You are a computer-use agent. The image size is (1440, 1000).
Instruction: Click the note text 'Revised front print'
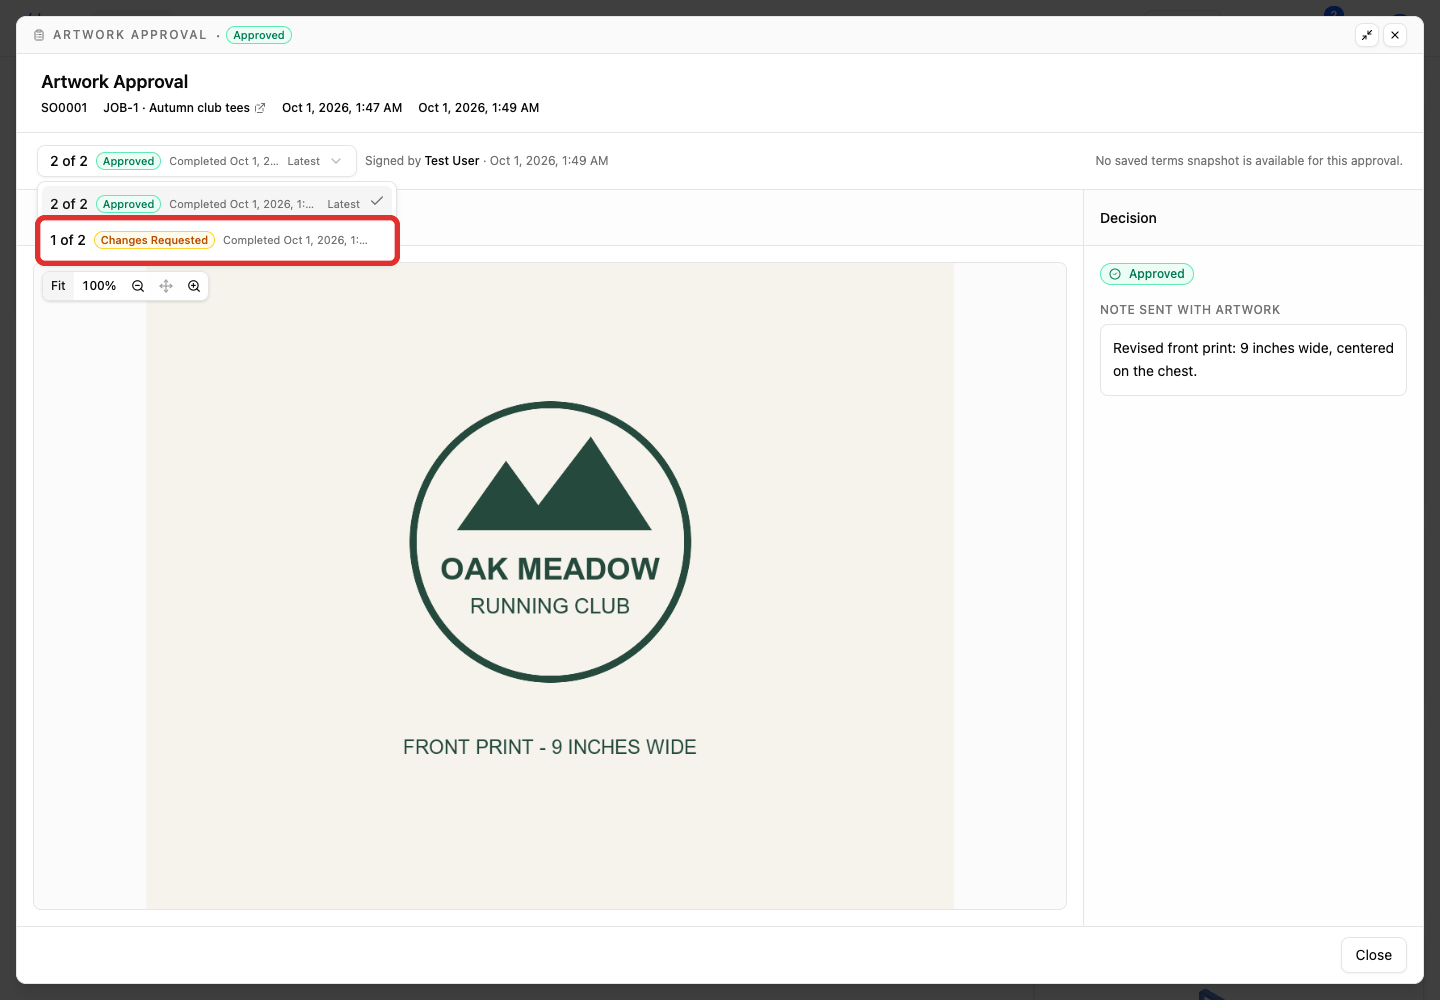(1253, 360)
